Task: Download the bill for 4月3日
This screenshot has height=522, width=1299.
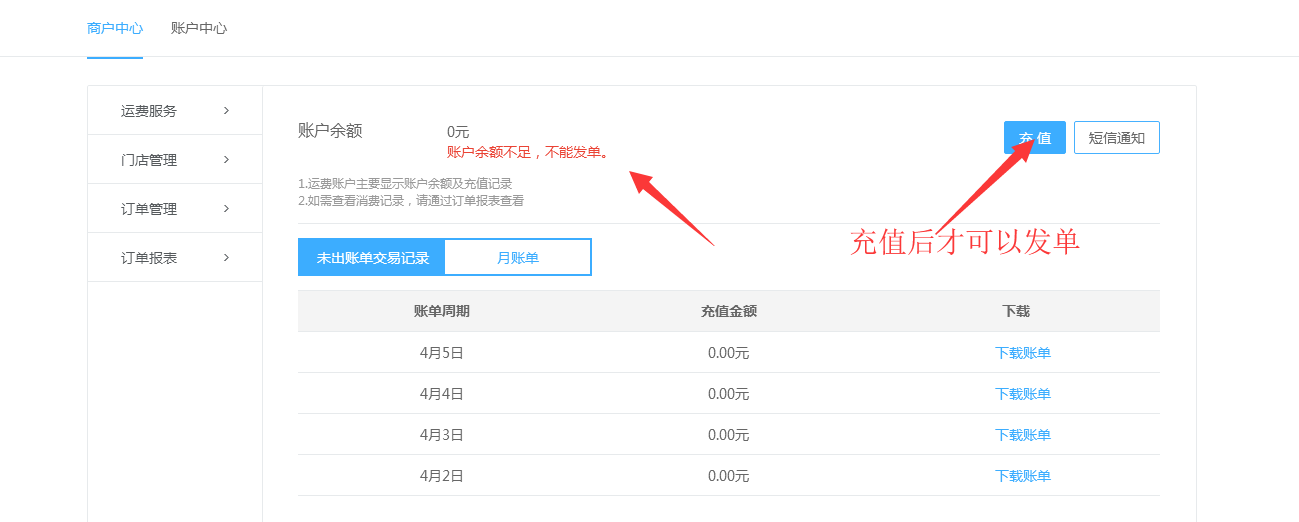Action: click(1023, 435)
